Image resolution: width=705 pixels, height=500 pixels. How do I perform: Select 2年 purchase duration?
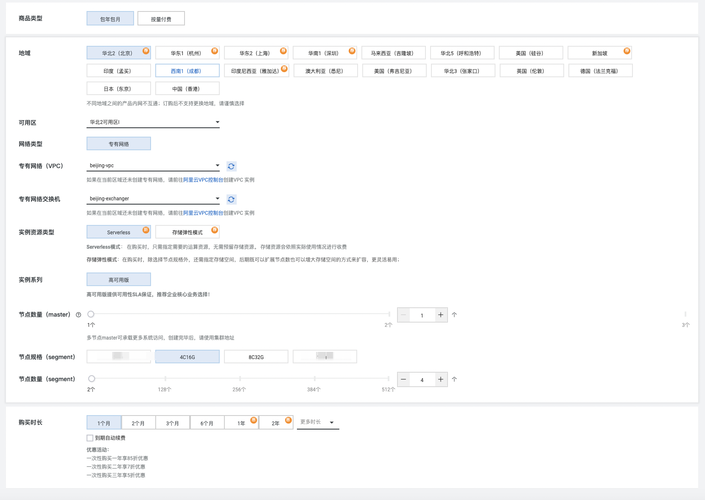[276, 423]
